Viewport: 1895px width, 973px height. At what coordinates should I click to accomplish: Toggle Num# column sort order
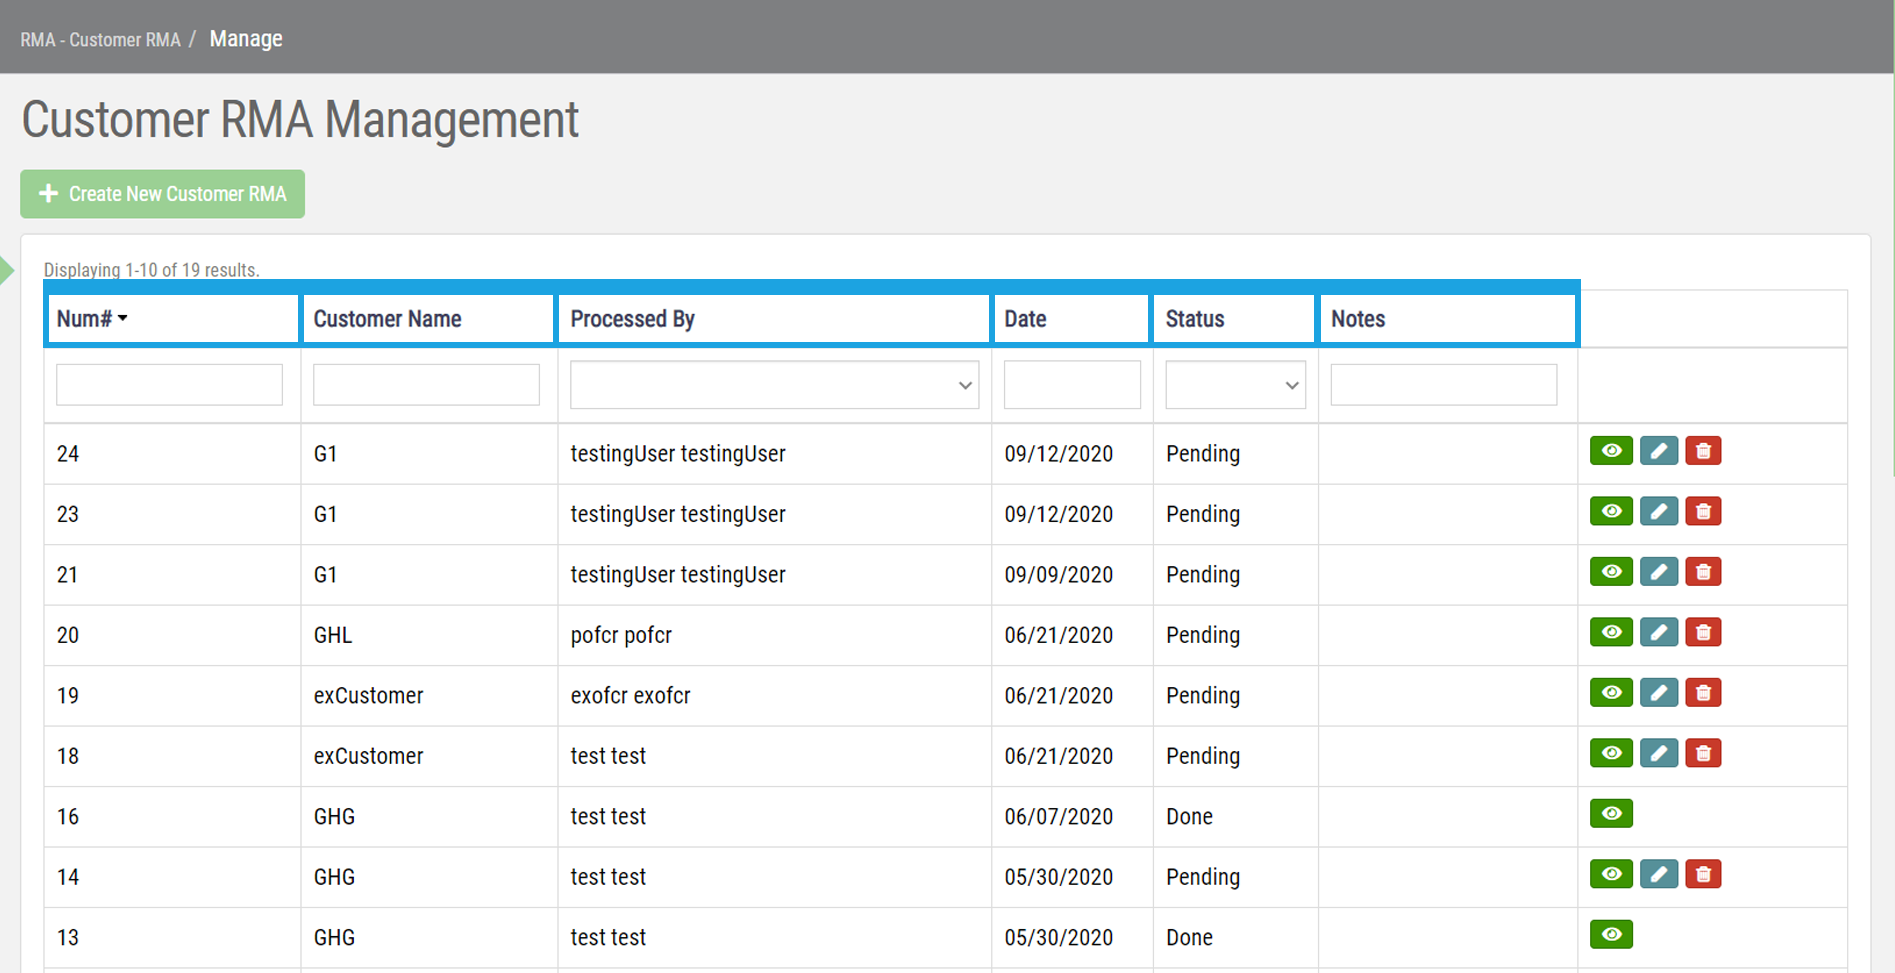point(90,318)
